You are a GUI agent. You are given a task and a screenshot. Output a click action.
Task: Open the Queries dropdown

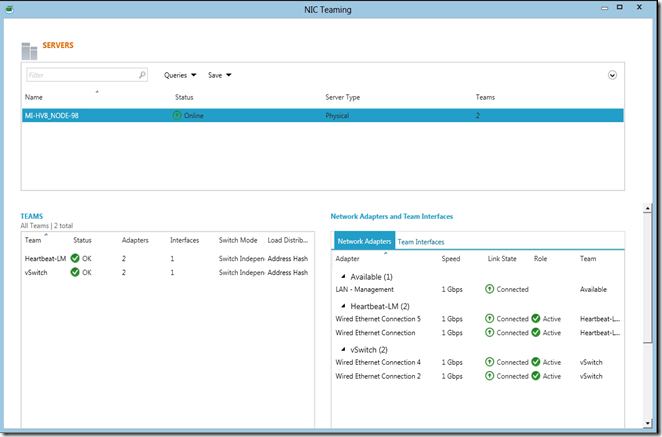180,75
